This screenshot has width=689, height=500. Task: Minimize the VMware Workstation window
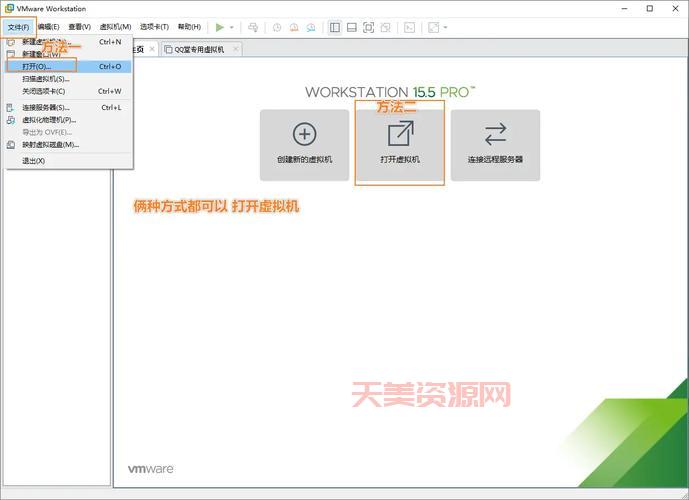(625, 8)
